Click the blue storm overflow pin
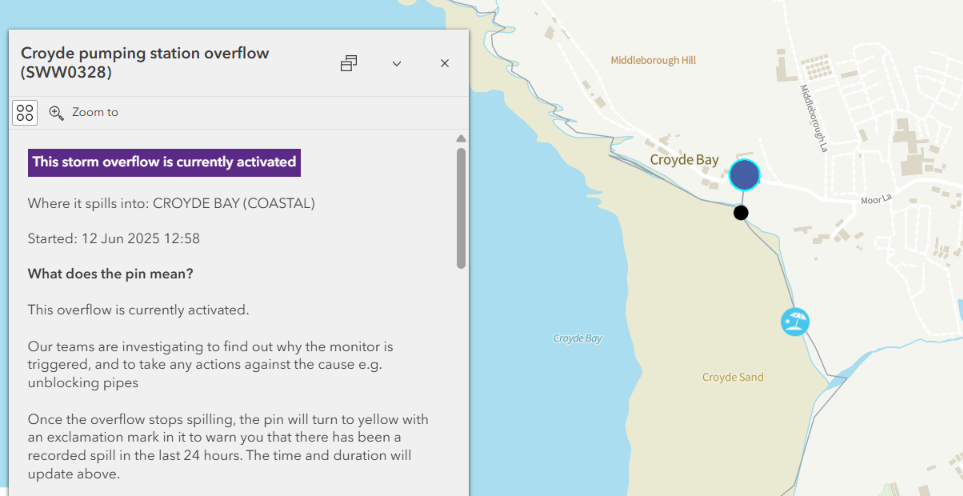Viewport: 963px width, 496px height. [744, 175]
